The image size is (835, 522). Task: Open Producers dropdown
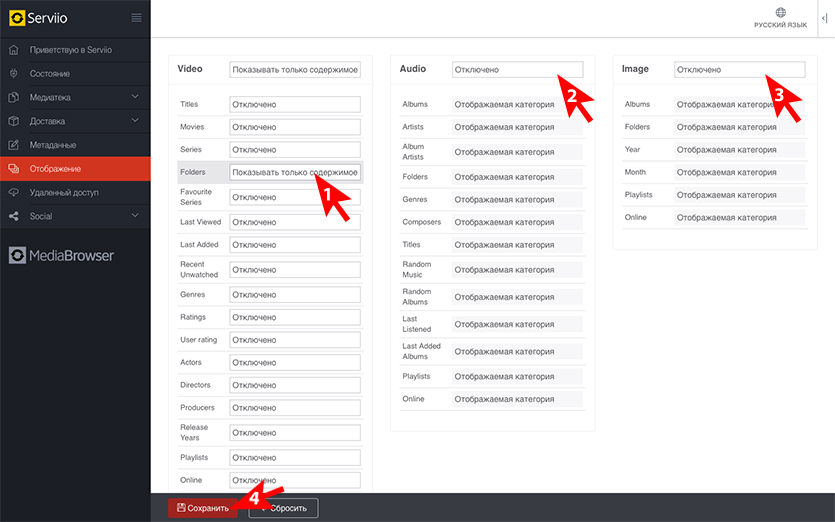coord(295,407)
